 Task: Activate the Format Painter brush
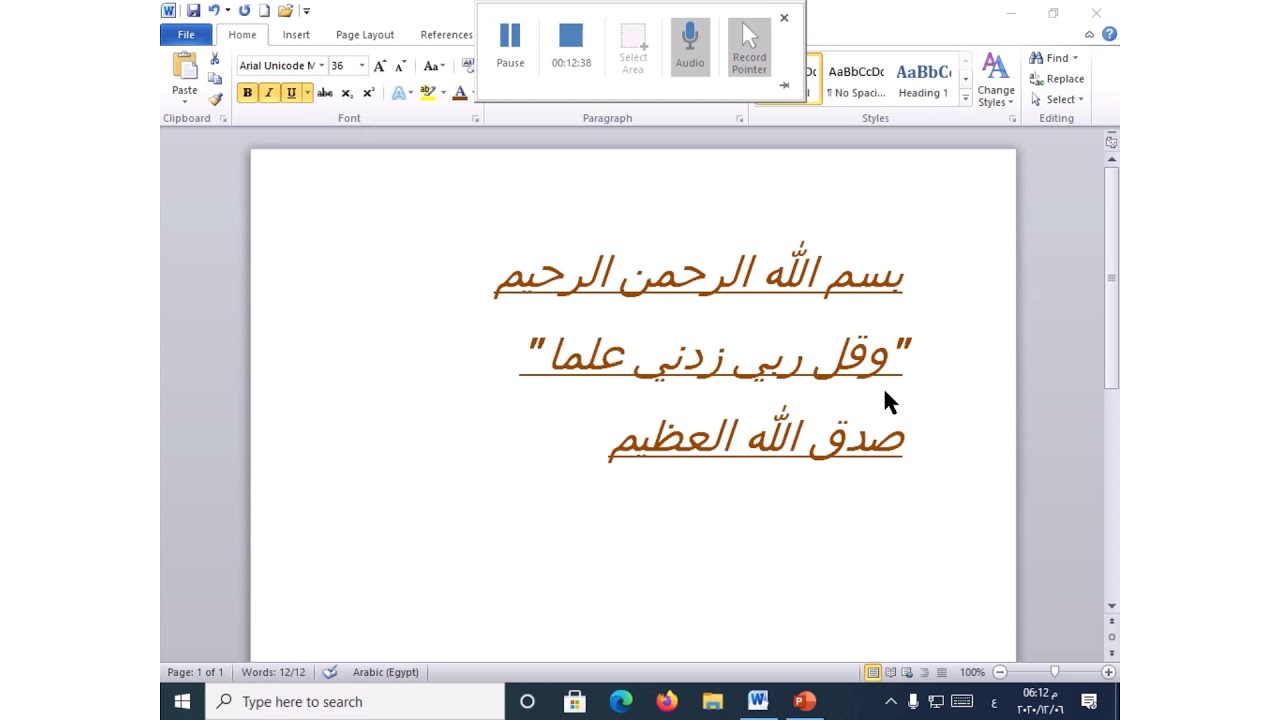[214, 99]
